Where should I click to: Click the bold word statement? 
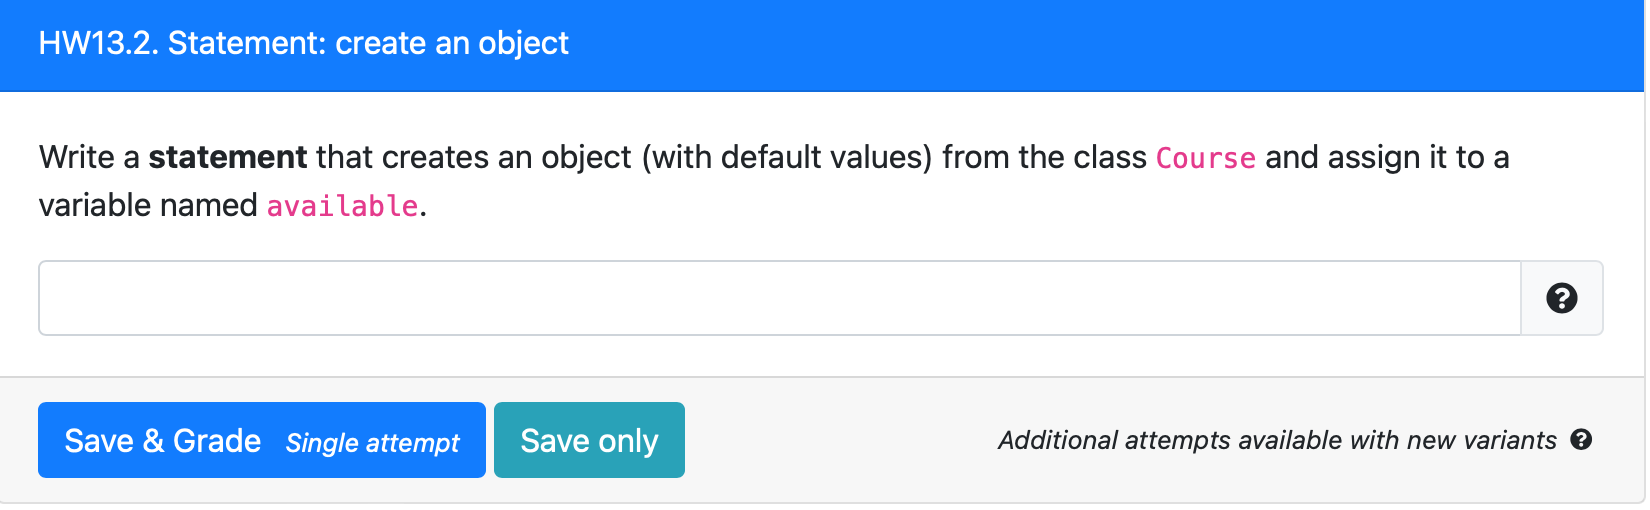[x=228, y=157]
